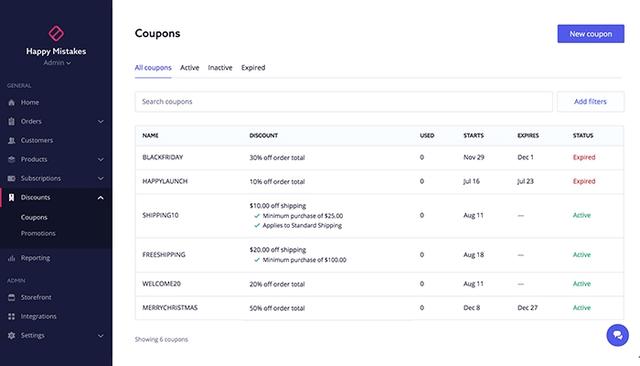The height and width of the screenshot is (366, 640).
Task: Click the Storefront shop icon
Action: (11, 297)
